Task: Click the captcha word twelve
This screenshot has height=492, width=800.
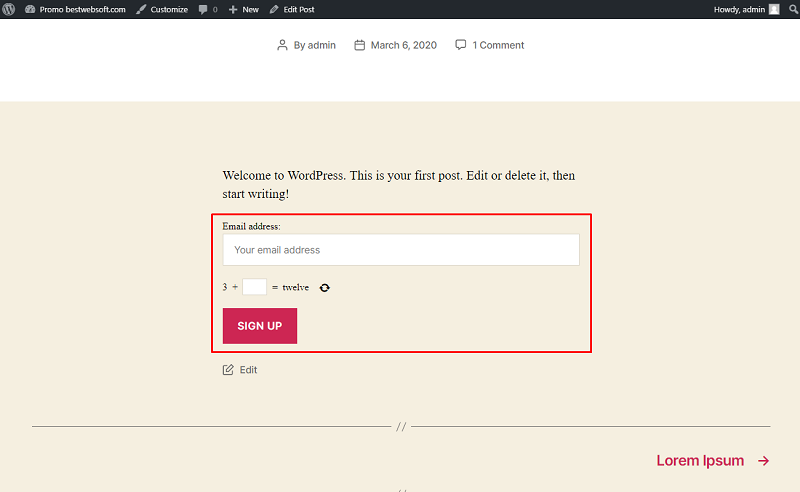Action: click(295, 287)
